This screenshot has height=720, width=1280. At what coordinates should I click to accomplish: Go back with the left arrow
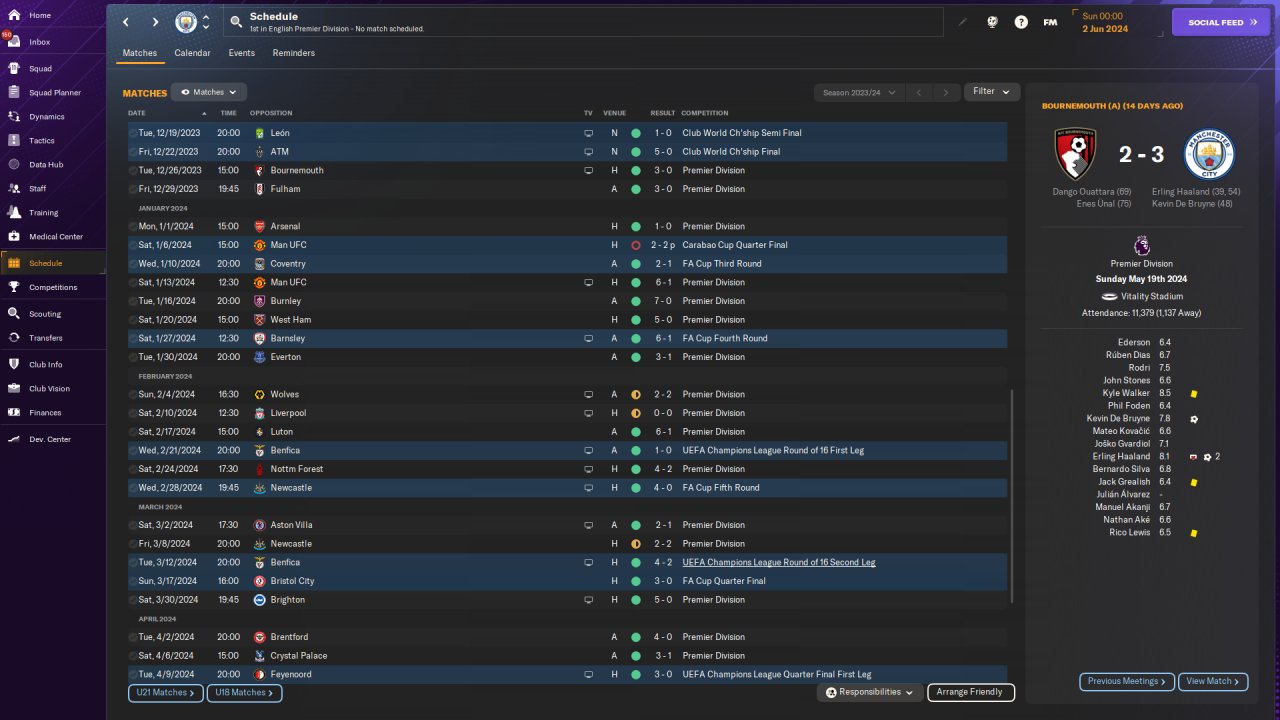pyautogui.click(x=126, y=22)
